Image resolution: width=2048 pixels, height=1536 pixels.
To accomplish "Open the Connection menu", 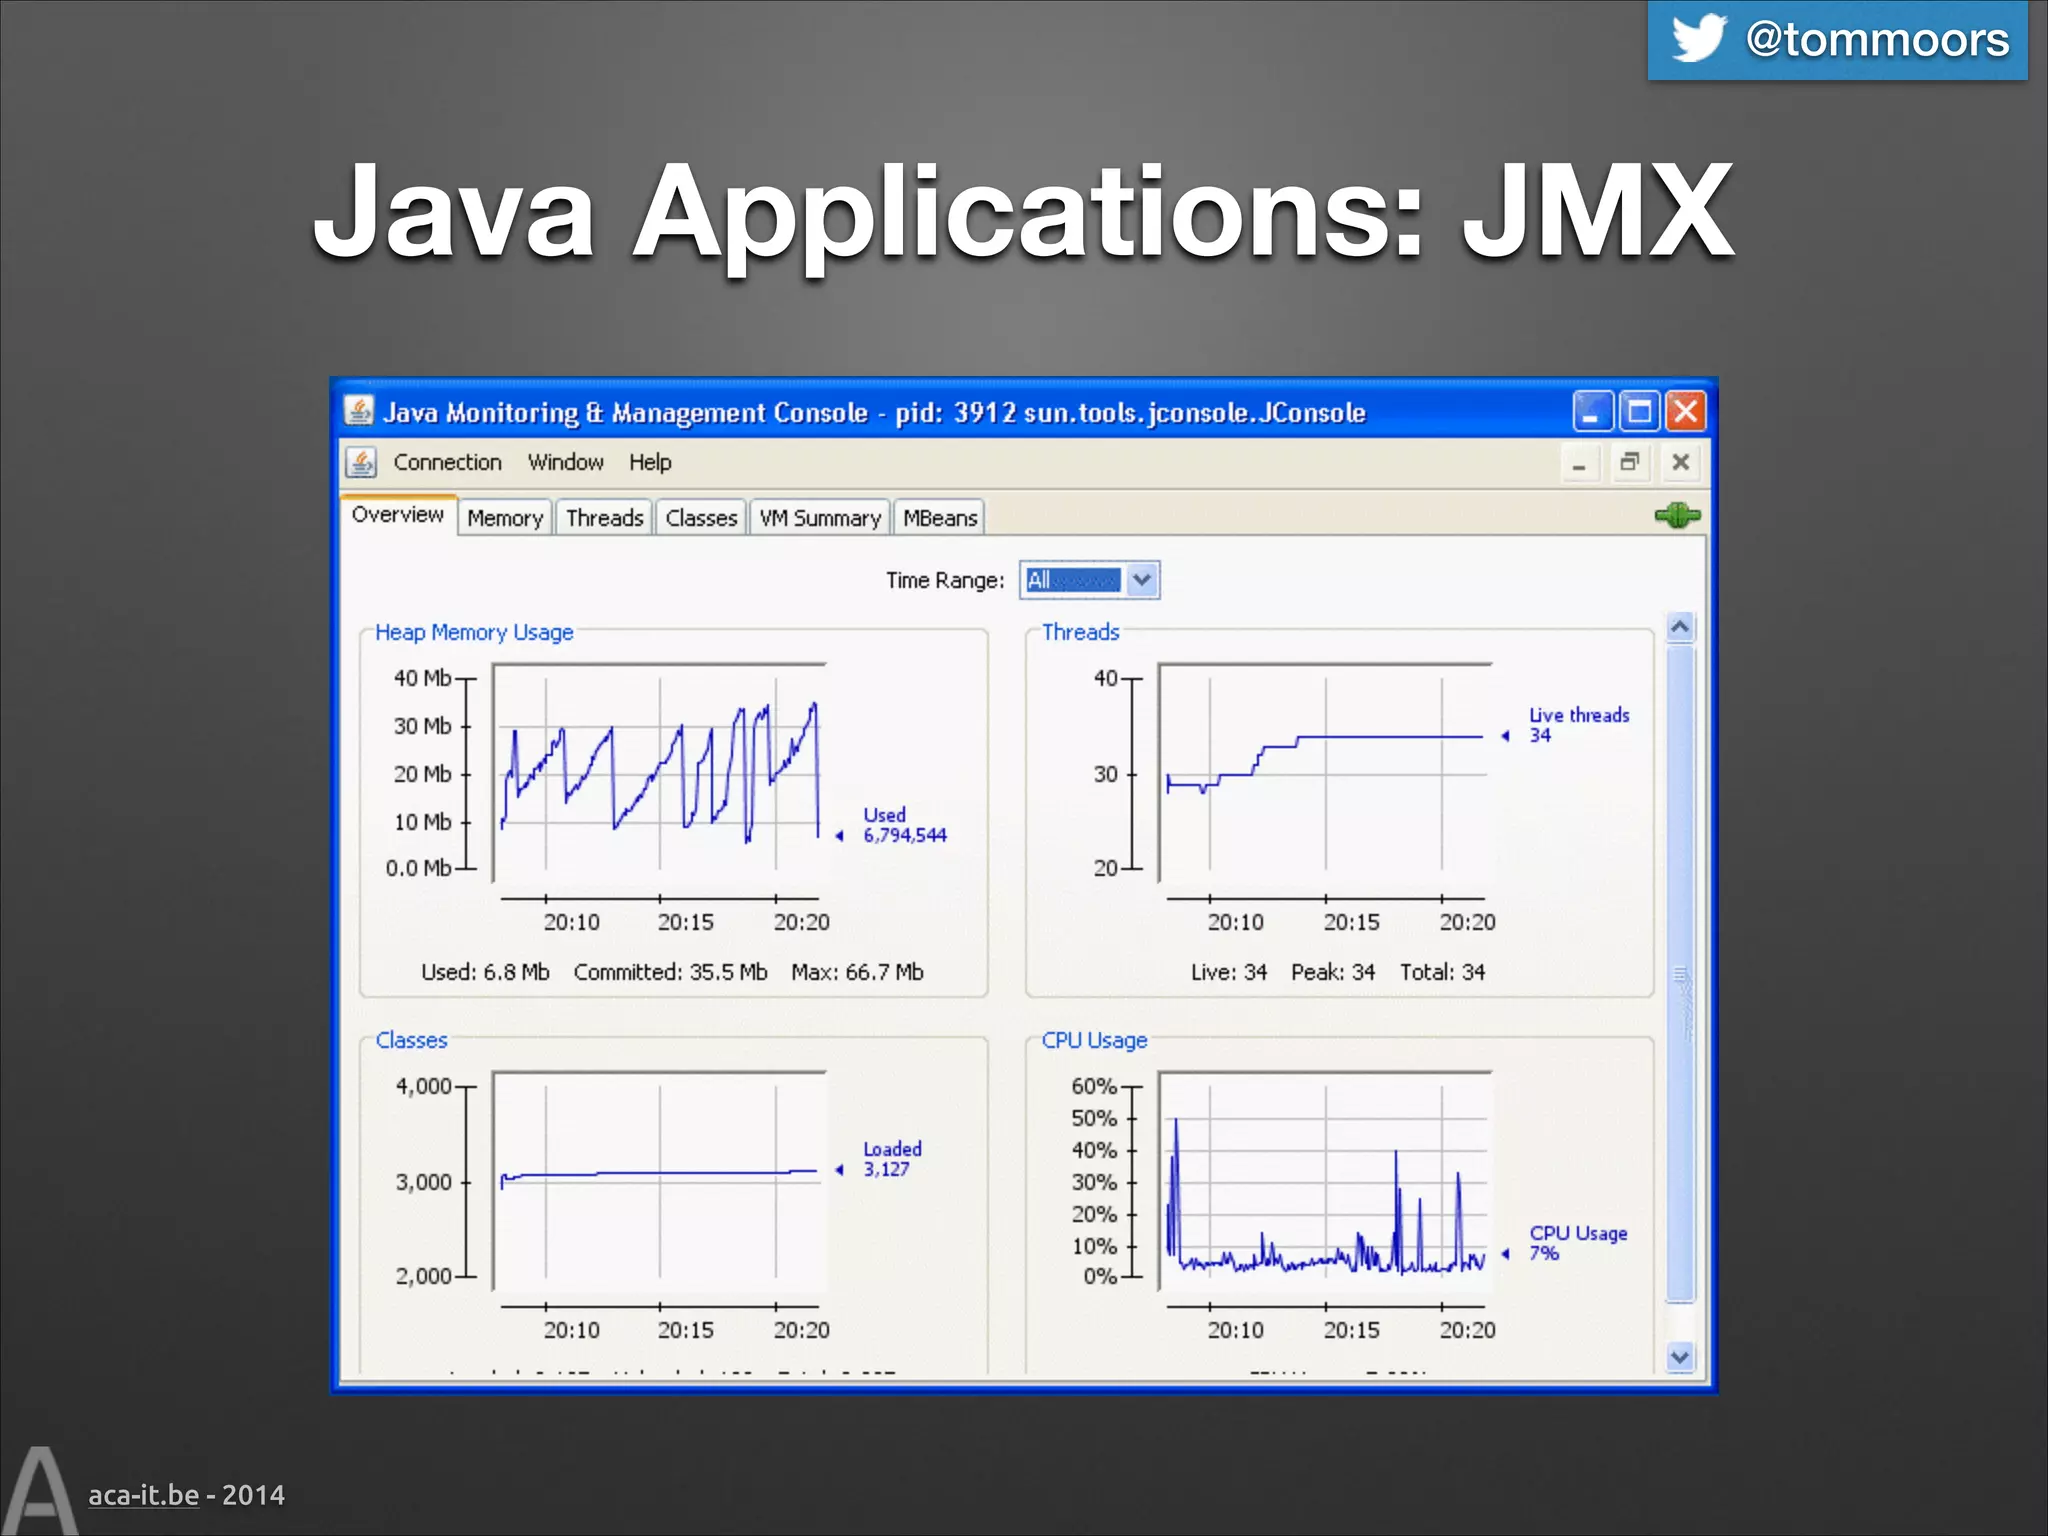I will [447, 462].
